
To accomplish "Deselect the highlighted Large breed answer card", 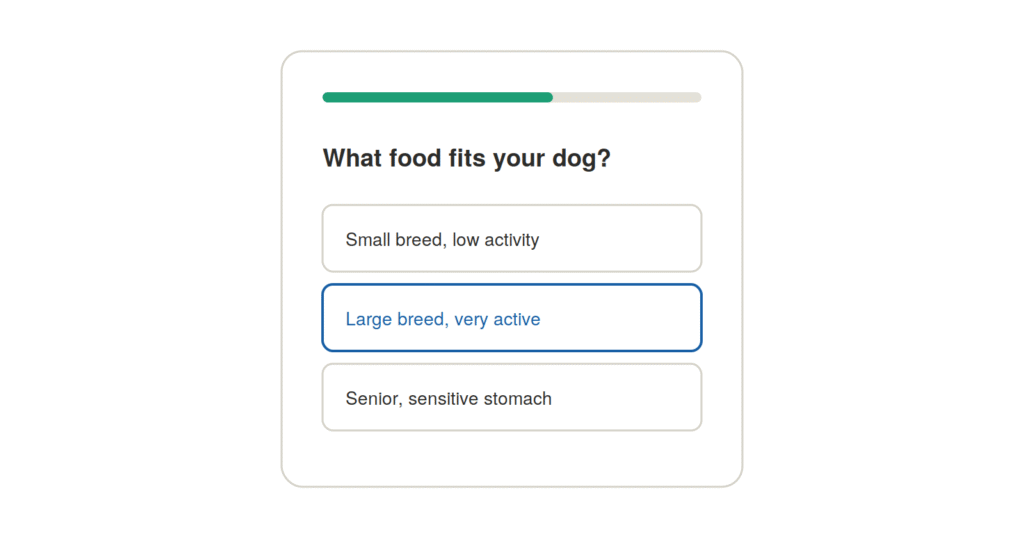I will (511, 317).
